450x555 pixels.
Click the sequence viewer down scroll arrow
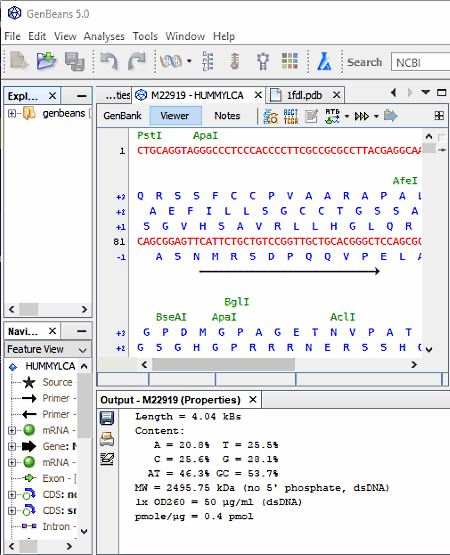(x=429, y=350)
